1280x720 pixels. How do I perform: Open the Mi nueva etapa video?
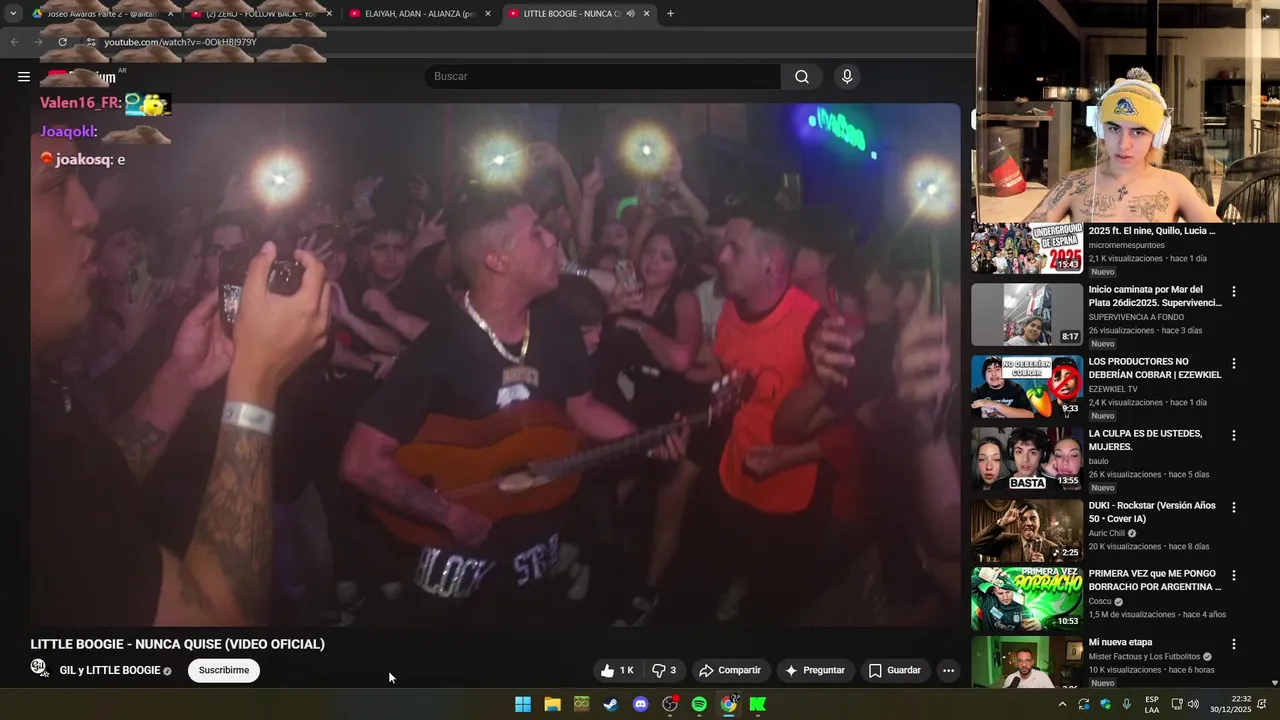1120,642
